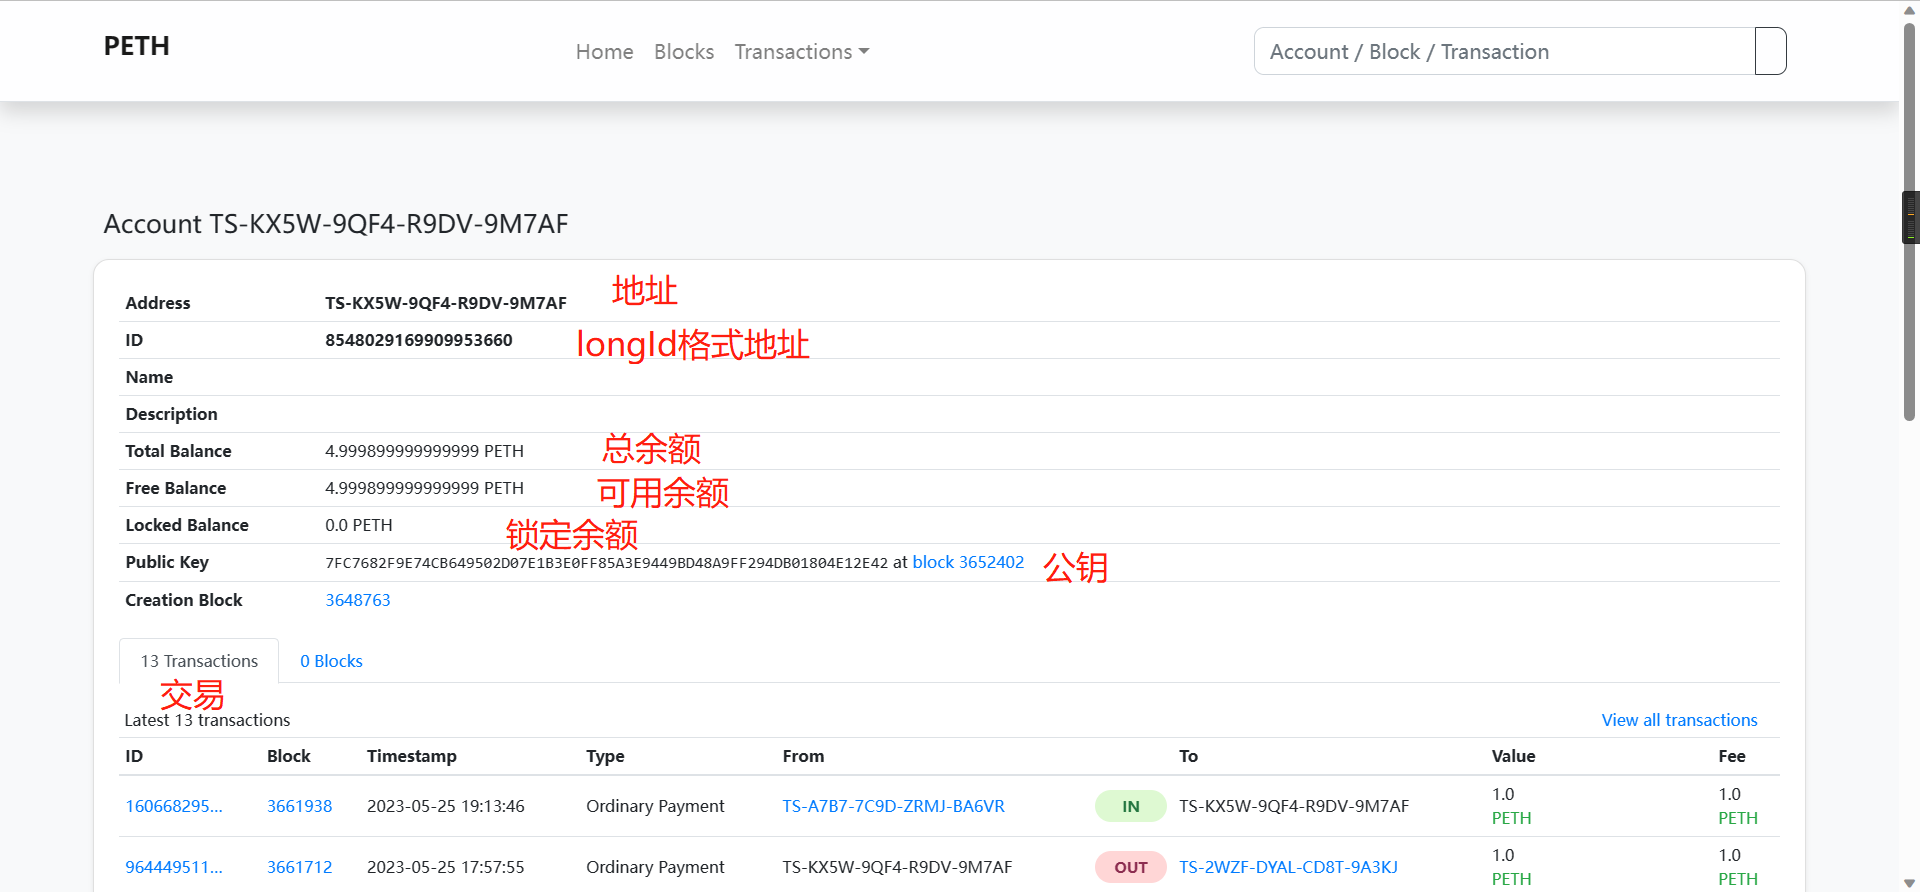Open recipient account TS-2WZF-DYAL-CD8T-9A3KJ
This screenshot has height=892, width=1920.
click(1288, 867)
